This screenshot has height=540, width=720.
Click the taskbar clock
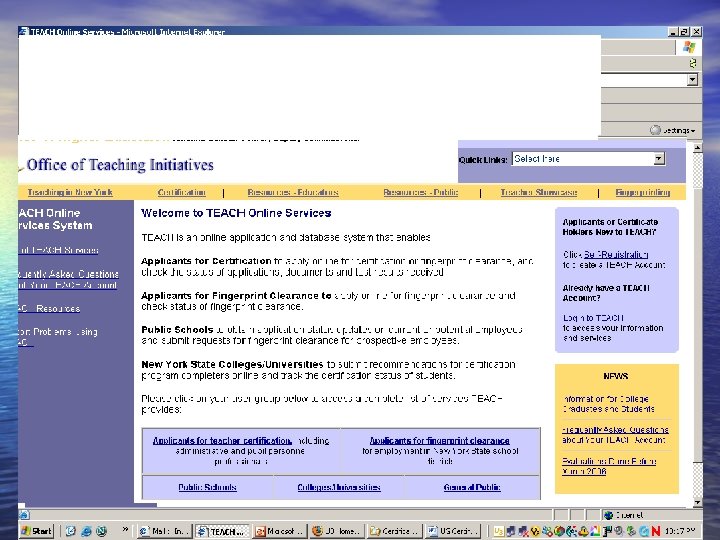click(680, 531)
